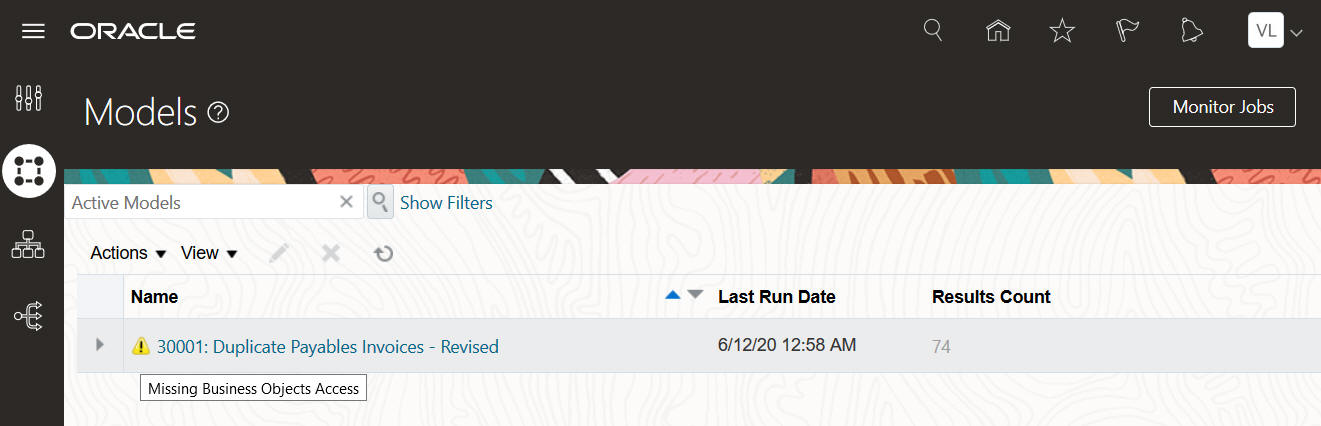The height and width of the screenshot is (426, 1321).
Task: Click the search magnifier in header
Action: coord(932,30)
